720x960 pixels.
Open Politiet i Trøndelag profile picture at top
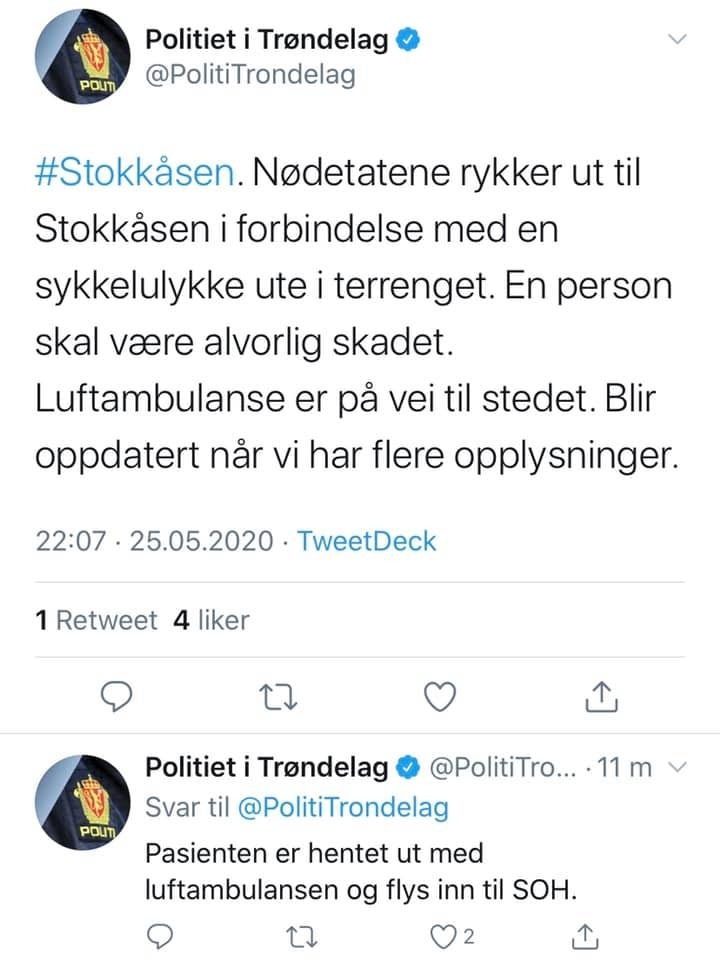(x=78, y=60)
